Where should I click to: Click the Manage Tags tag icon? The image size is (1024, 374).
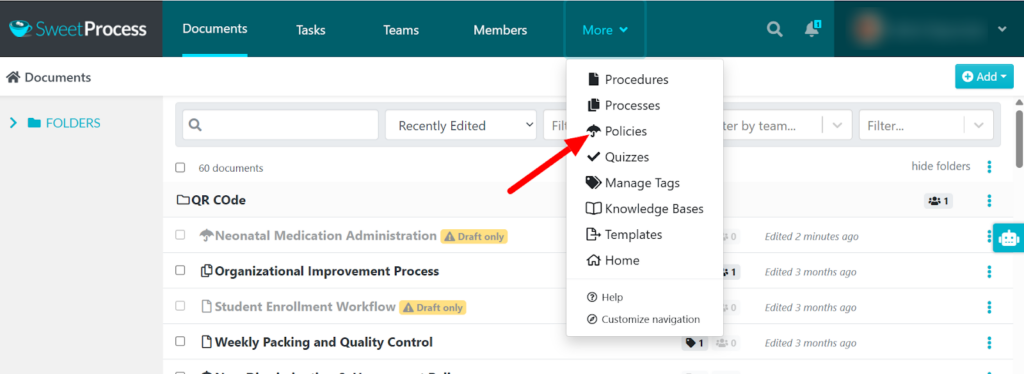click(594, 183)
